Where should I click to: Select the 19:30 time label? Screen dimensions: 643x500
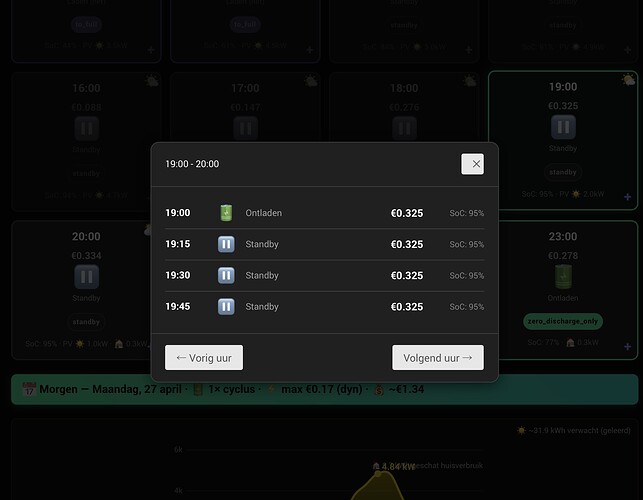(x=178, y=275)
